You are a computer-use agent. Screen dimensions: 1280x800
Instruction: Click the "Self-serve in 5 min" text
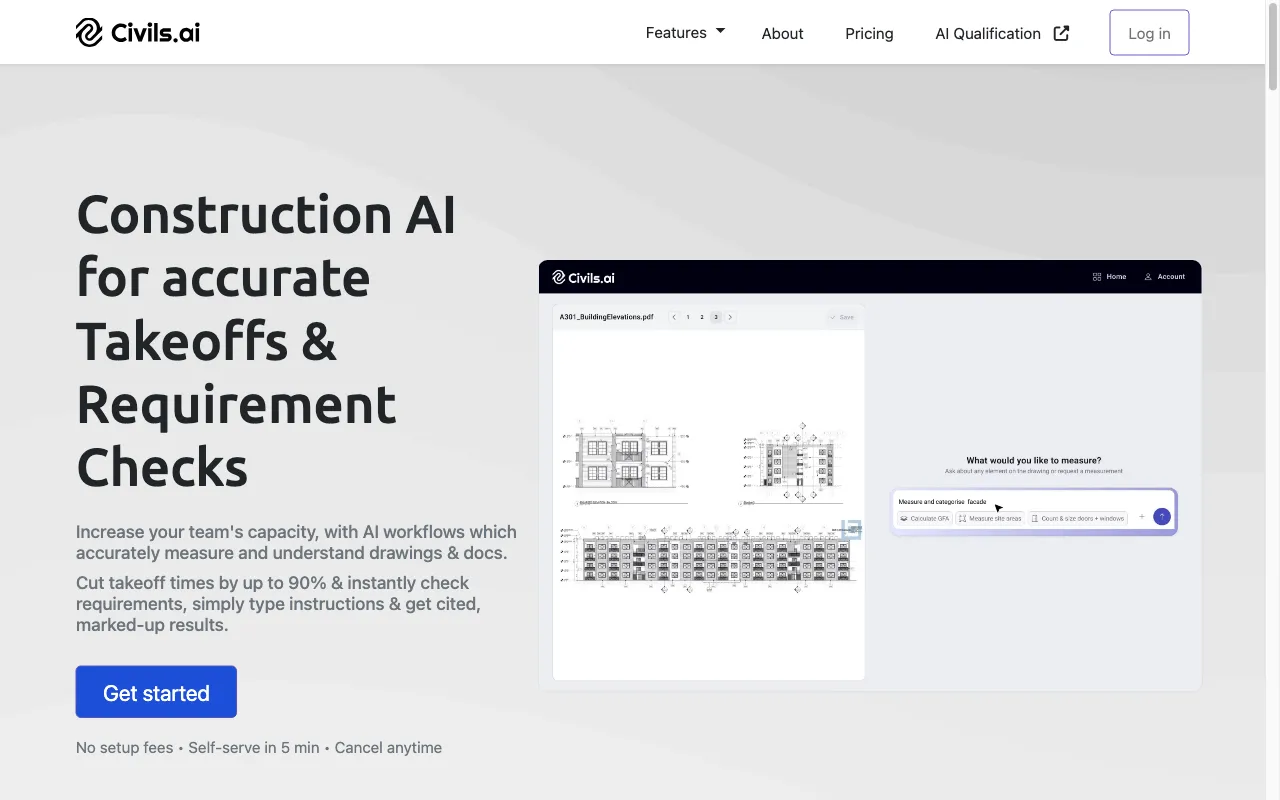tap(254, 748)
